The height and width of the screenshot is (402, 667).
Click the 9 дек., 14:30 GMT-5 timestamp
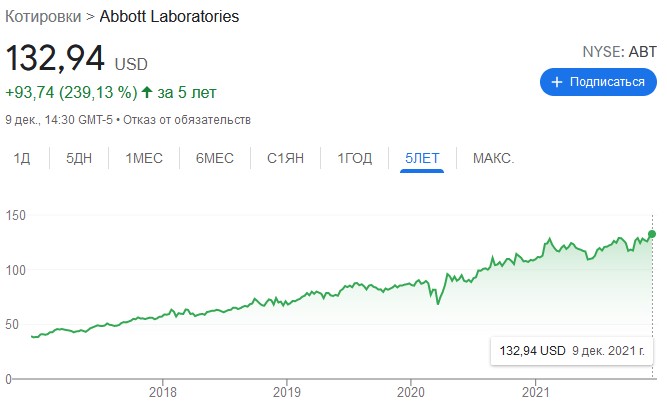click(59, 120)
